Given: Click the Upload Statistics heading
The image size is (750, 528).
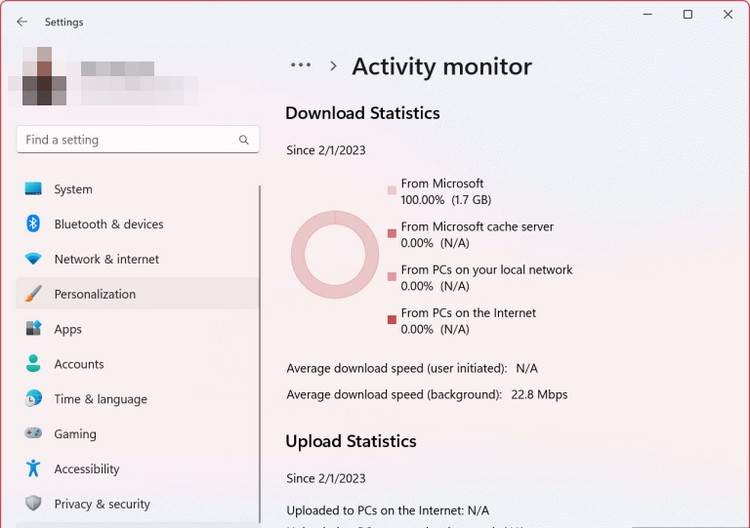Looking at the screenshot, I should point(351,441).
